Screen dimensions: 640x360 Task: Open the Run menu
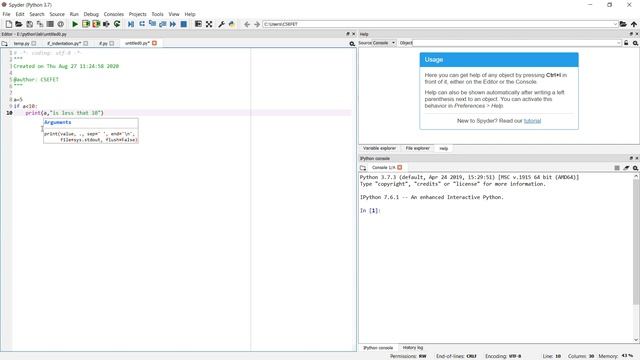click(74, 14)
